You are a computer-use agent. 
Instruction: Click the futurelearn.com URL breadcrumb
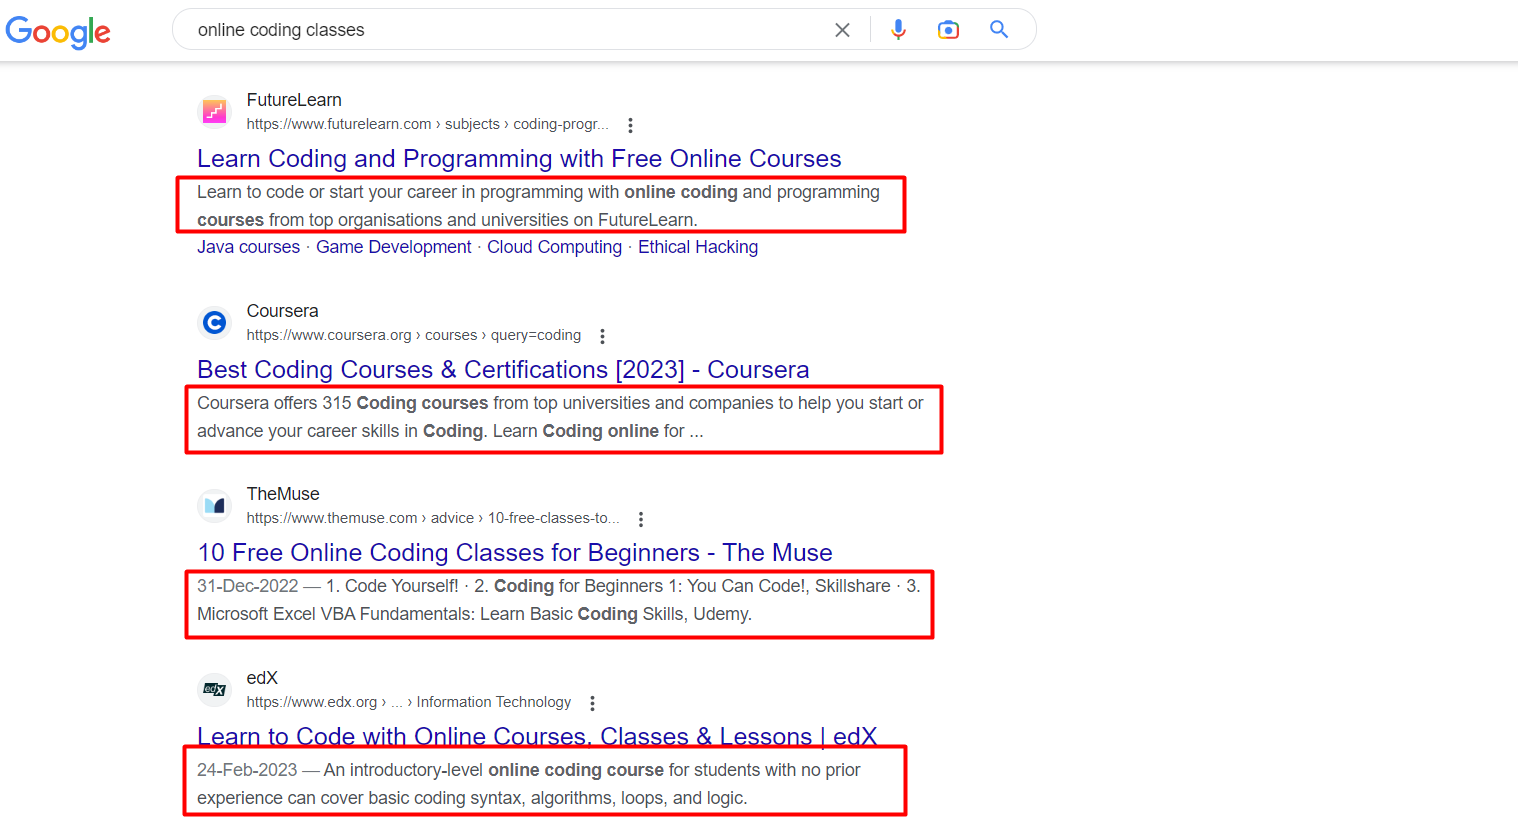click(x=427, y=124)
